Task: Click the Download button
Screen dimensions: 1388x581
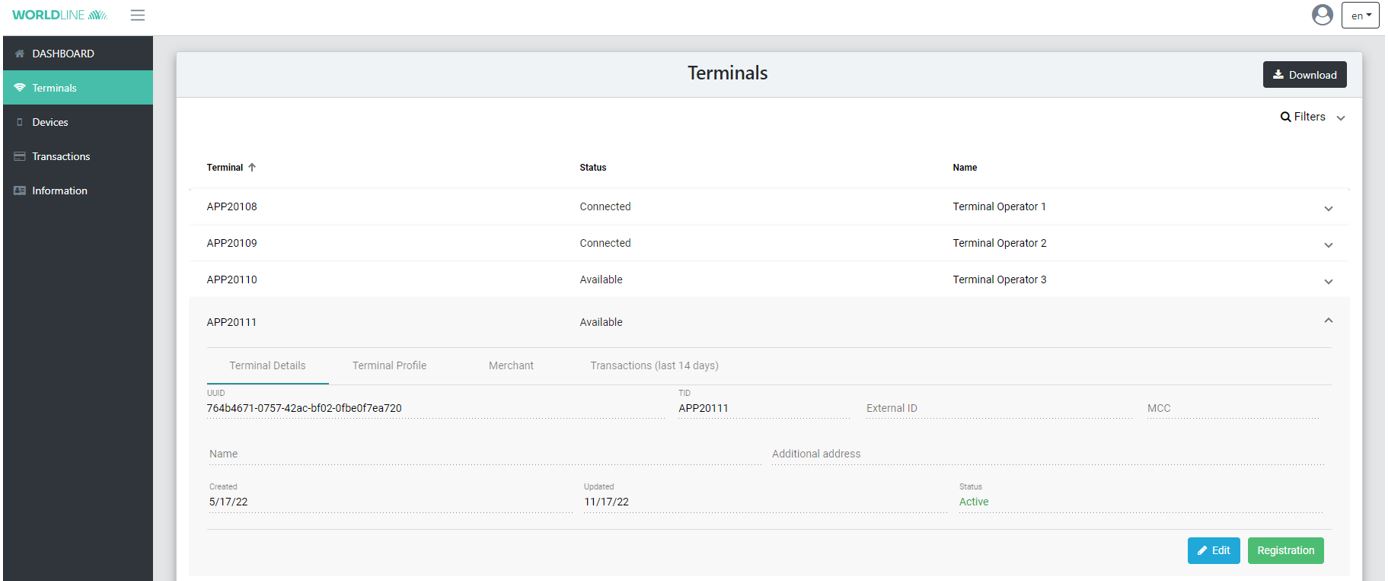Action: point(1304,75)
